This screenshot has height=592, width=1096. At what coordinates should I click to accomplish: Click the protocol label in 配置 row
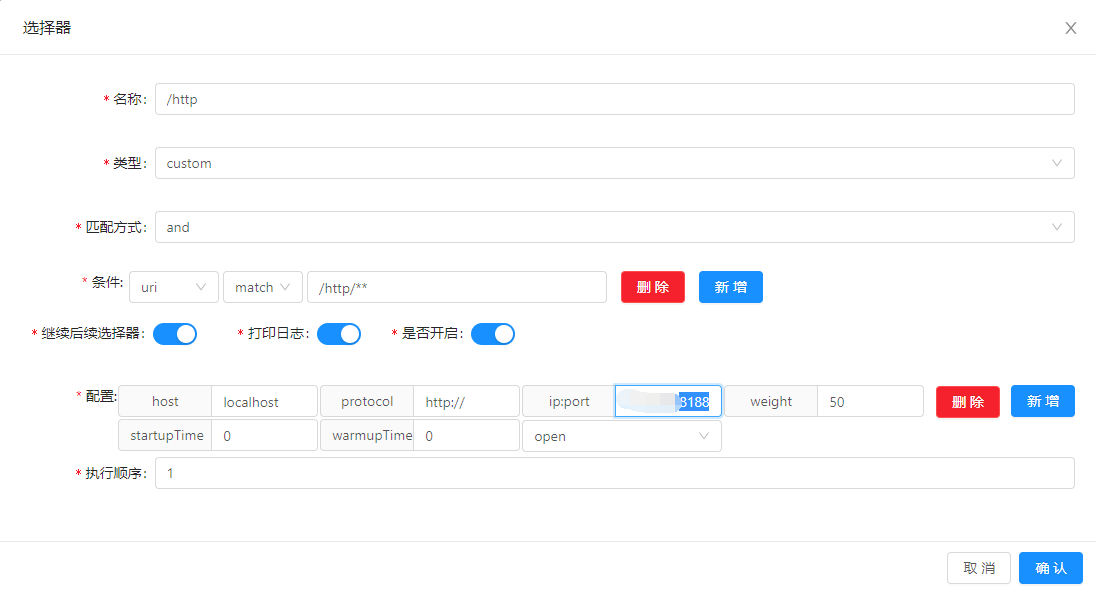[x=367, y=402]
